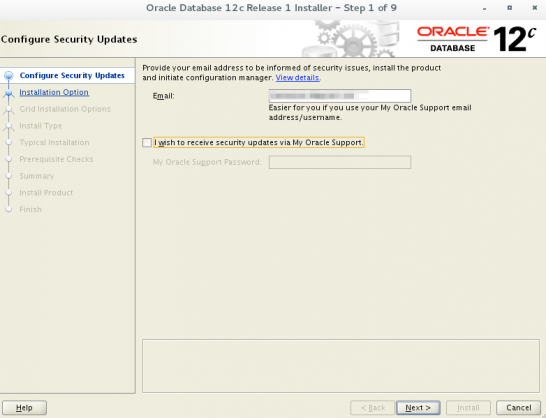Cancel the installation

click(x=518, y=408)
